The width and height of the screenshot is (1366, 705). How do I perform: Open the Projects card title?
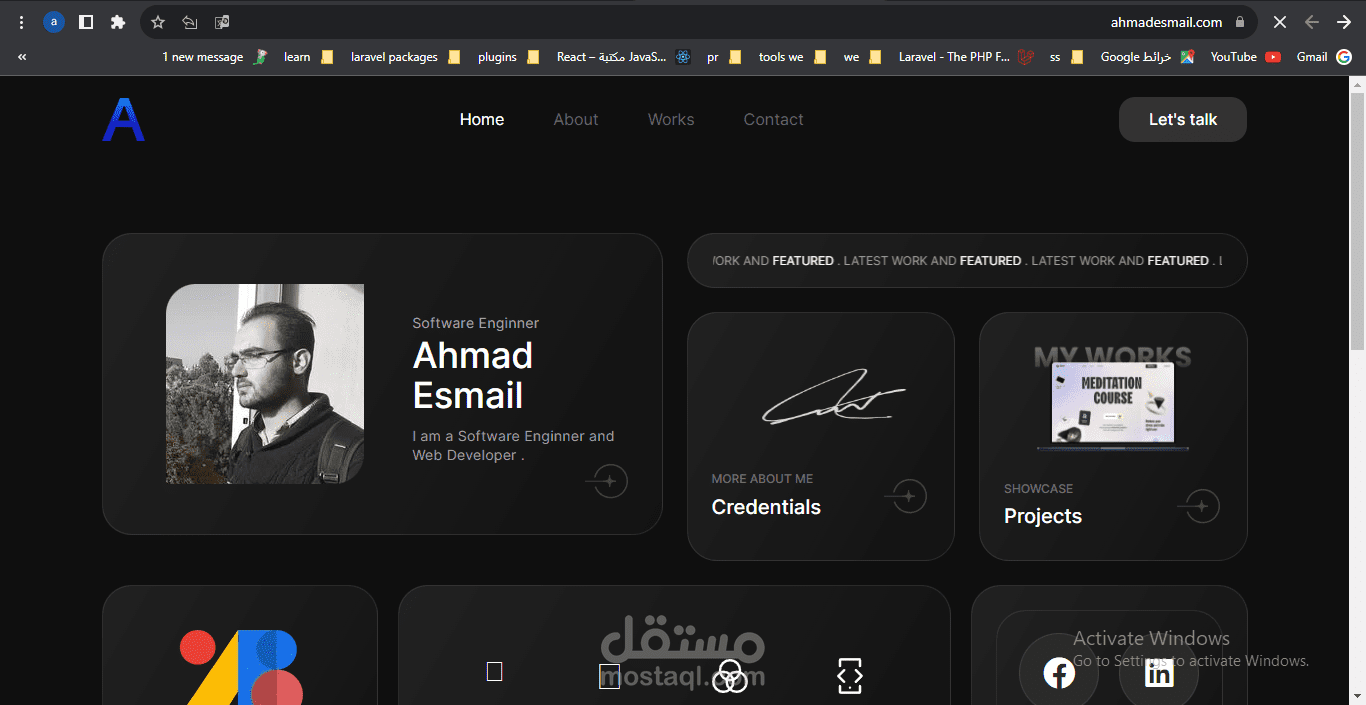point(1043,516)
